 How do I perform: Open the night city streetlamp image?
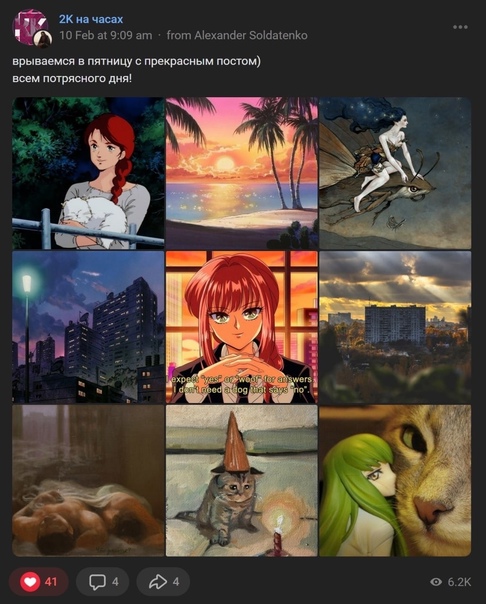click(x=88, y=327)
